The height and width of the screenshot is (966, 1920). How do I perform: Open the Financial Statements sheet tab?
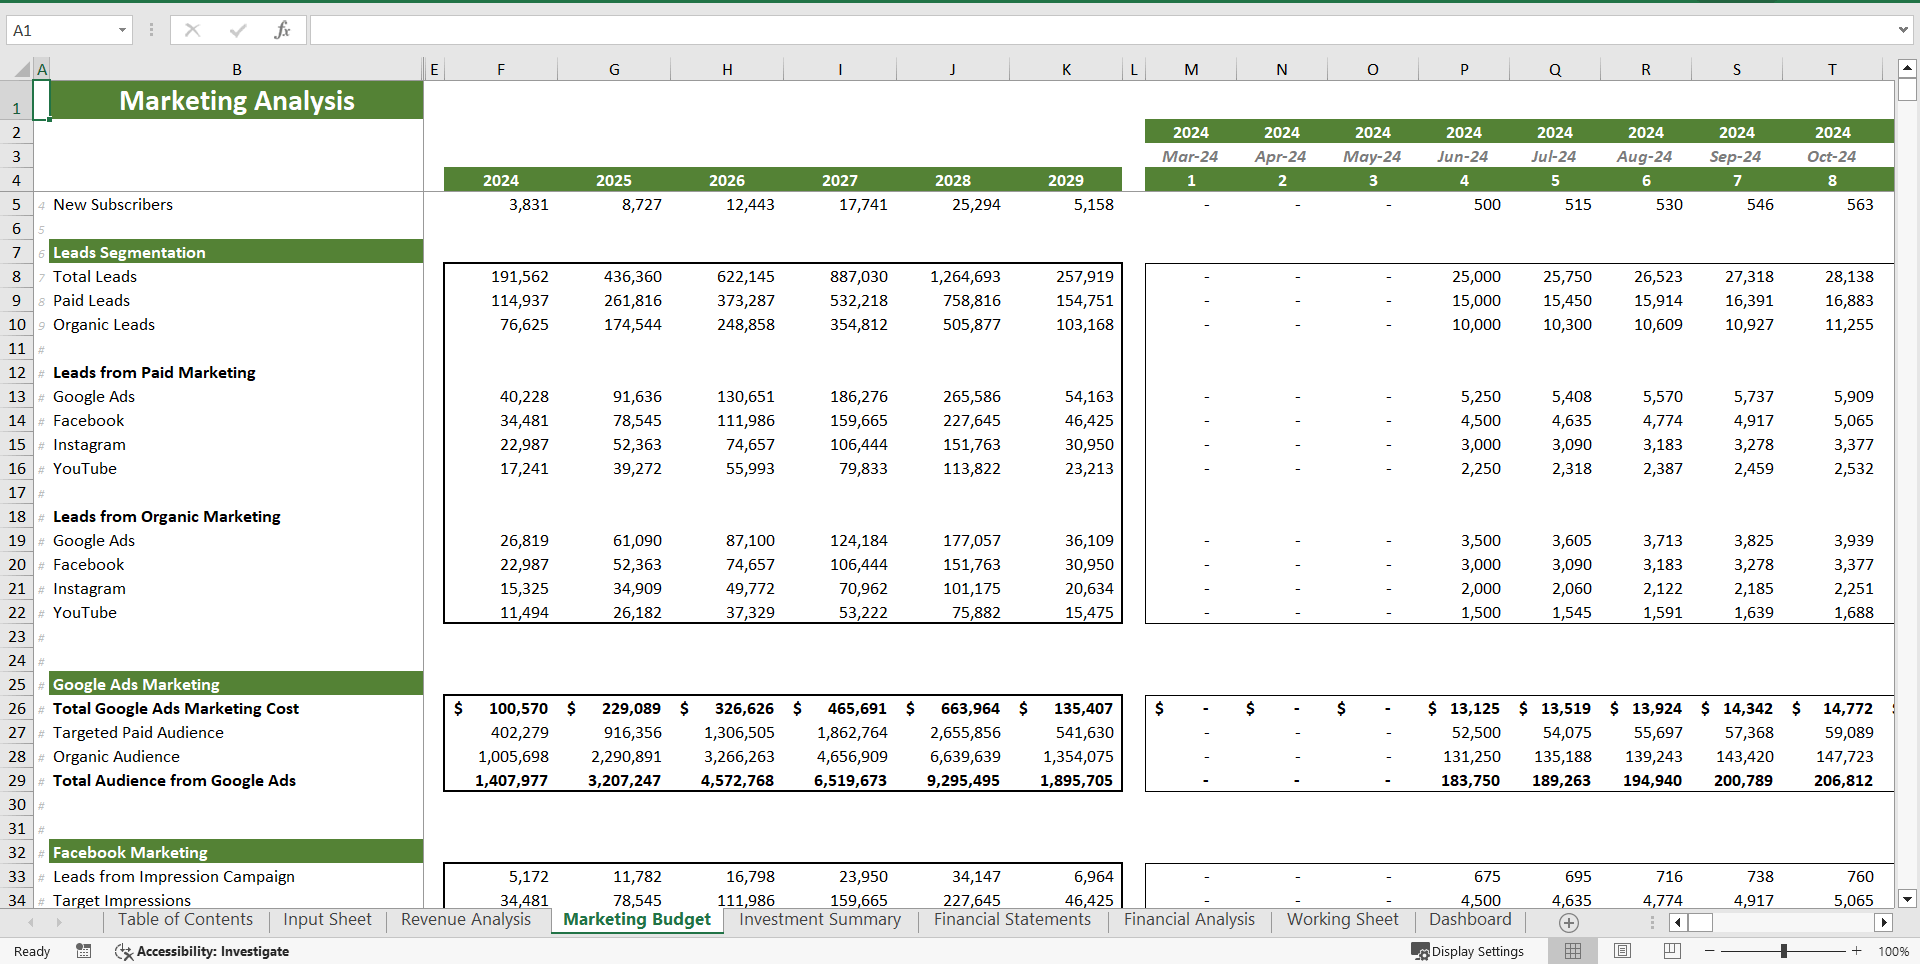coord(1012,920)
